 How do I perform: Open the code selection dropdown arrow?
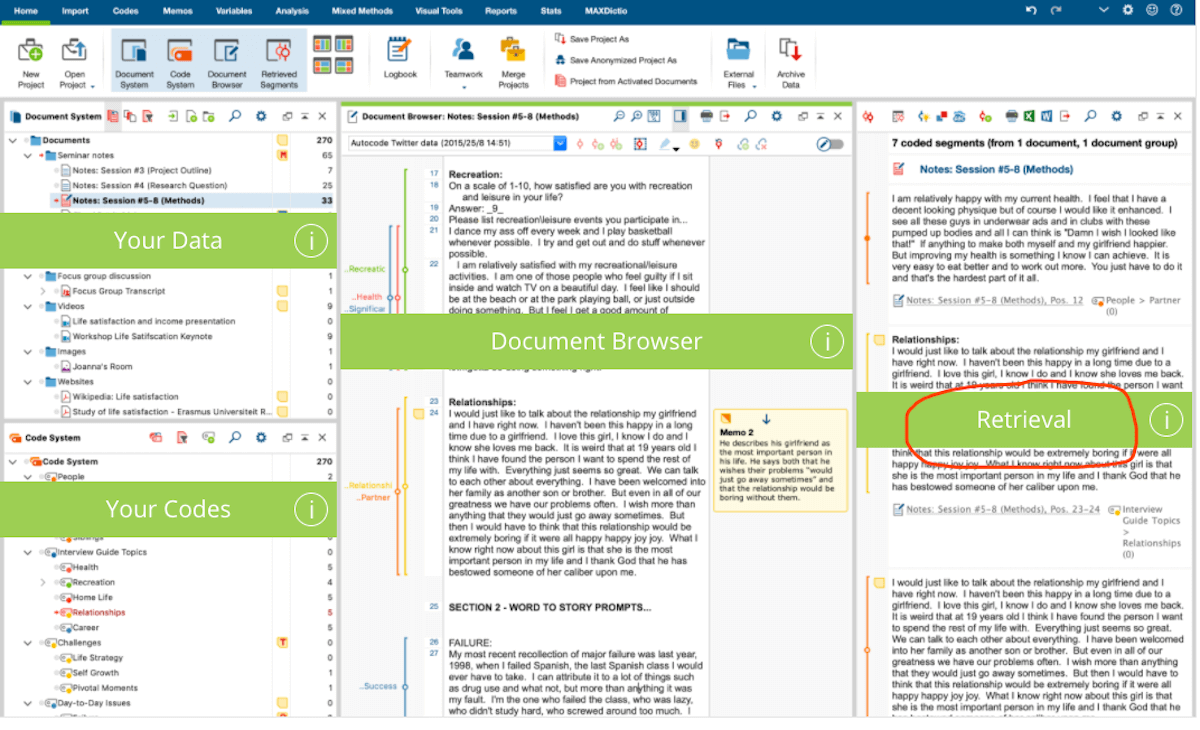pyautogui.click(x=560, y=144)
